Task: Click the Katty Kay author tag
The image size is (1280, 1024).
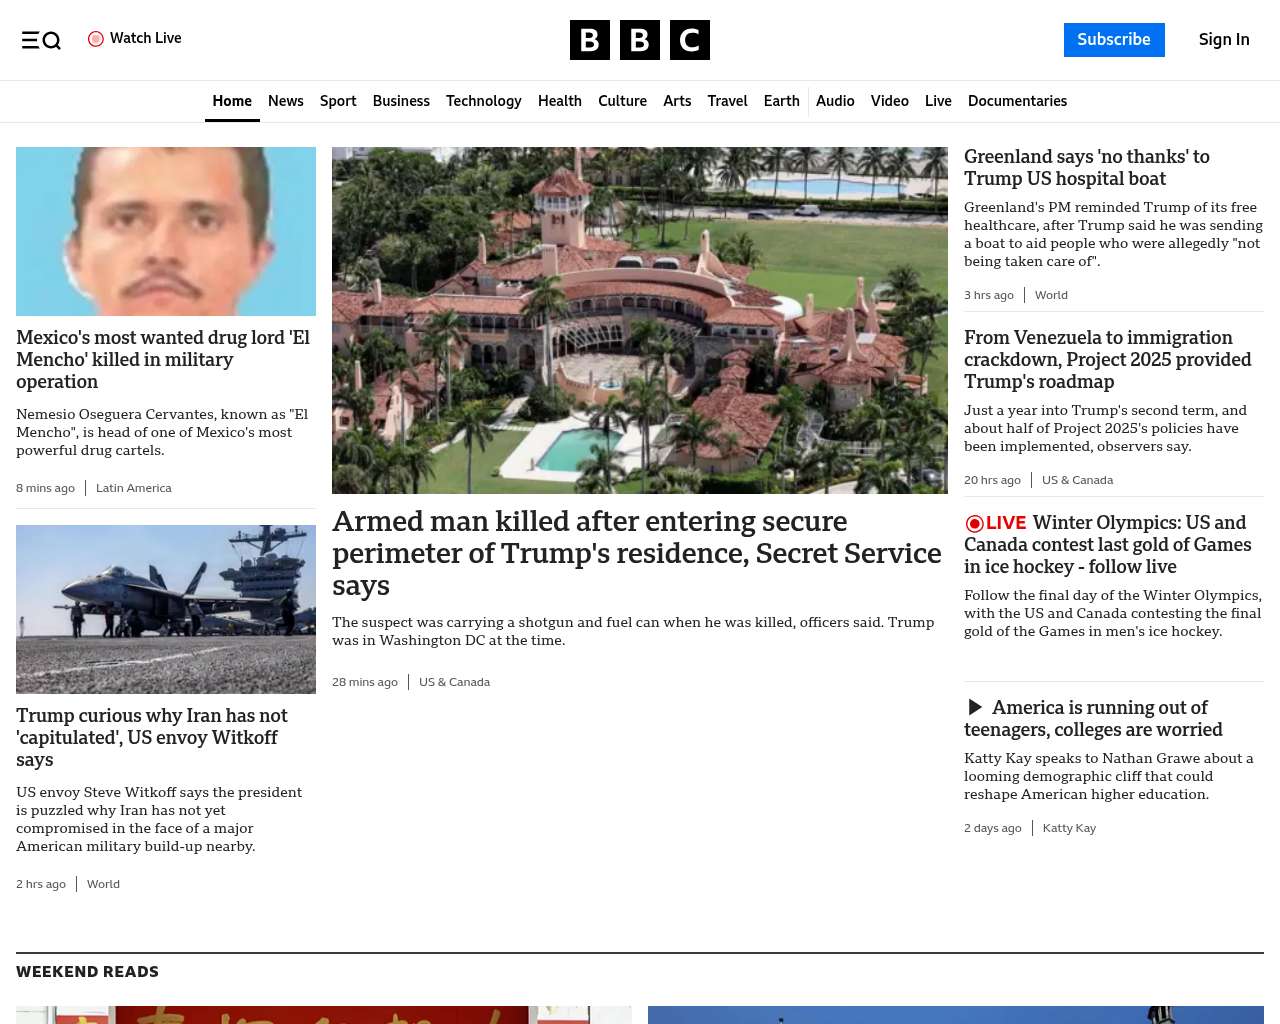Action: coord(1068,828)
